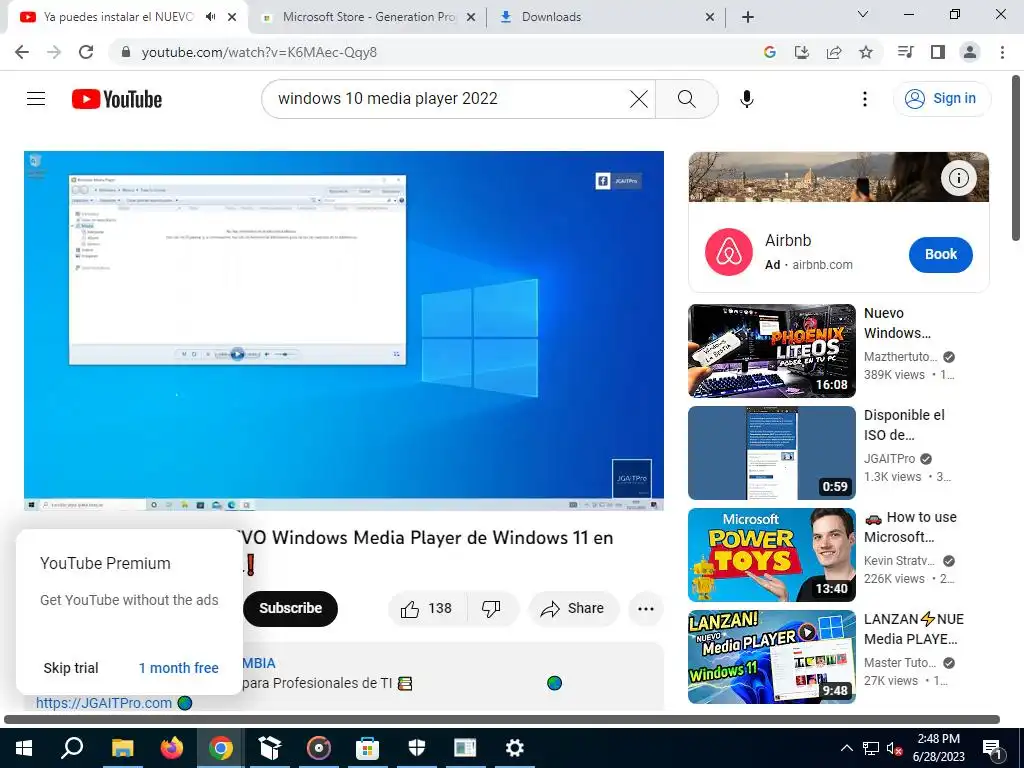This screenshot has height=768, width=1024.
Task: Open Microsoft Store from taskbar
Action: [x=368, y=748]
